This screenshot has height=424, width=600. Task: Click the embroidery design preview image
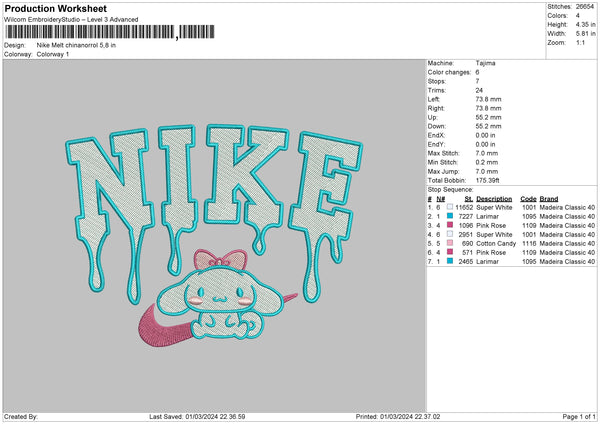point(214,236)
